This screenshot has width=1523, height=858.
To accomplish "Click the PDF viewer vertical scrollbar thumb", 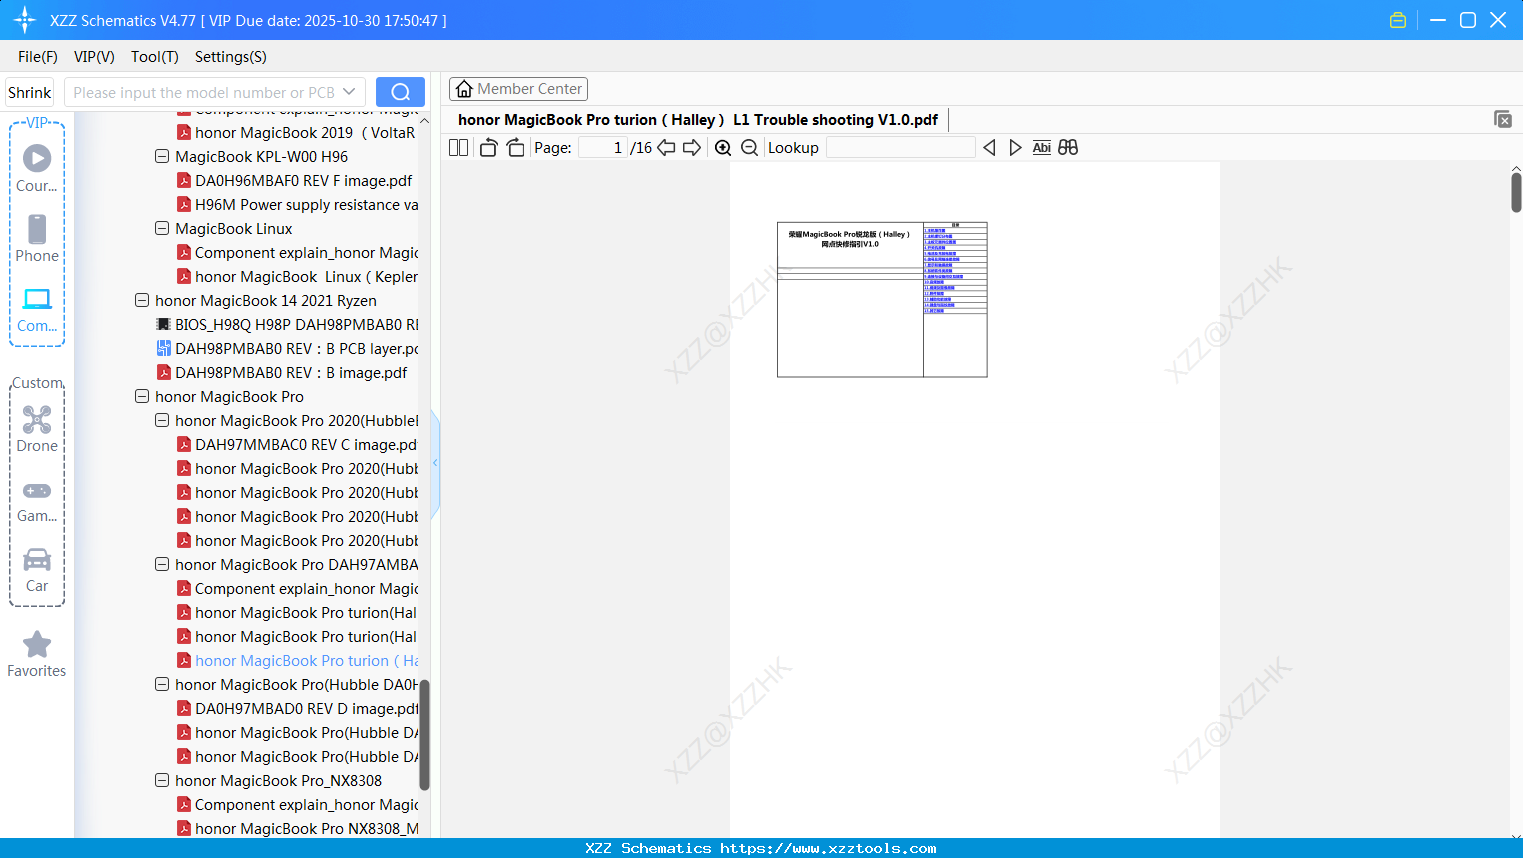I will (1516, 192).
